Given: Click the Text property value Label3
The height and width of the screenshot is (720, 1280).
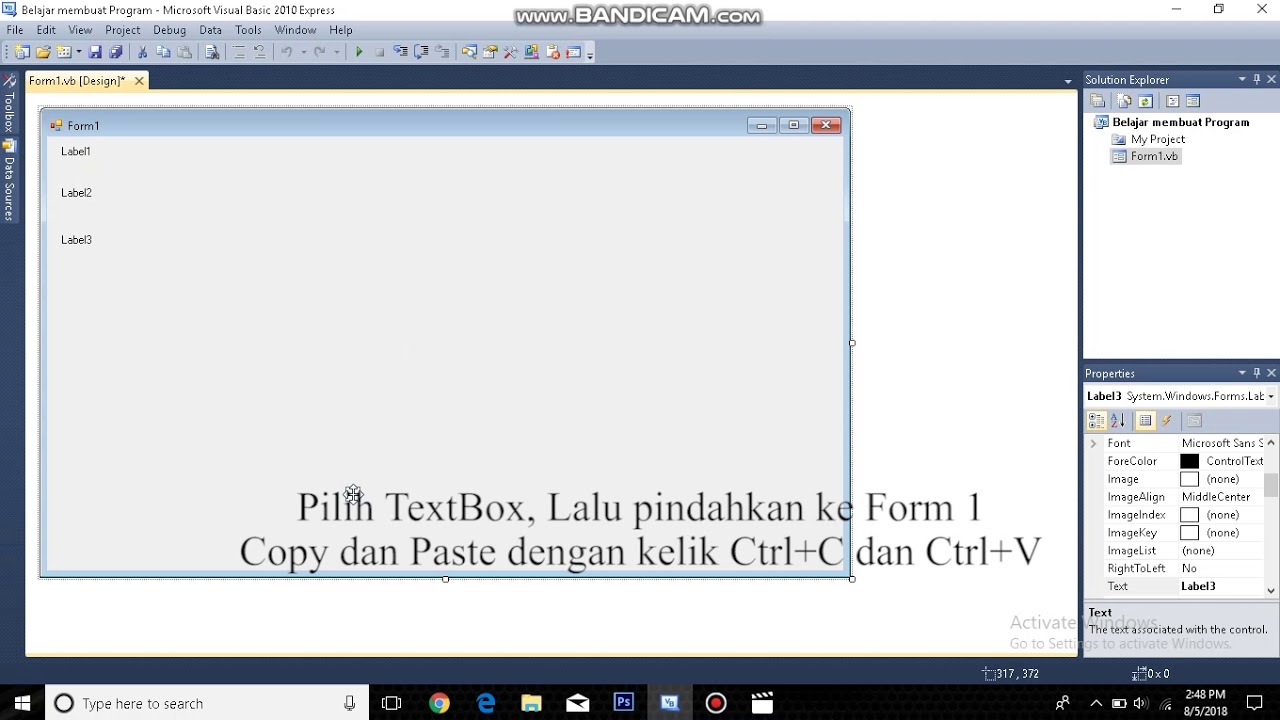Looking at the screenshot, I should click(x=1198, y=587).
